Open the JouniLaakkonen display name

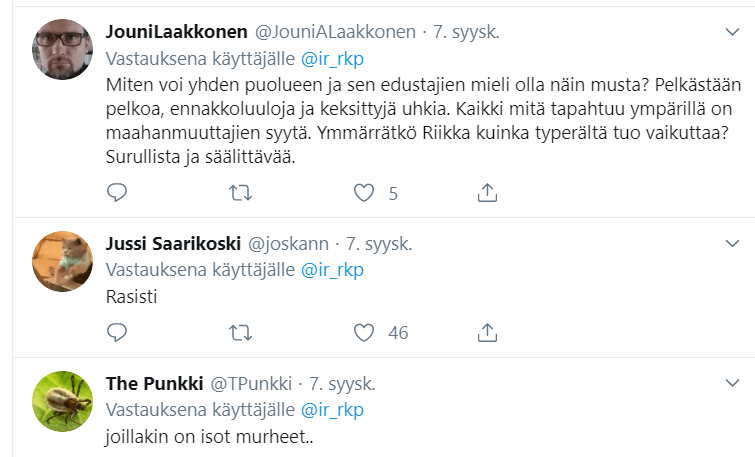pyautogui.click(x=176, y=32)
